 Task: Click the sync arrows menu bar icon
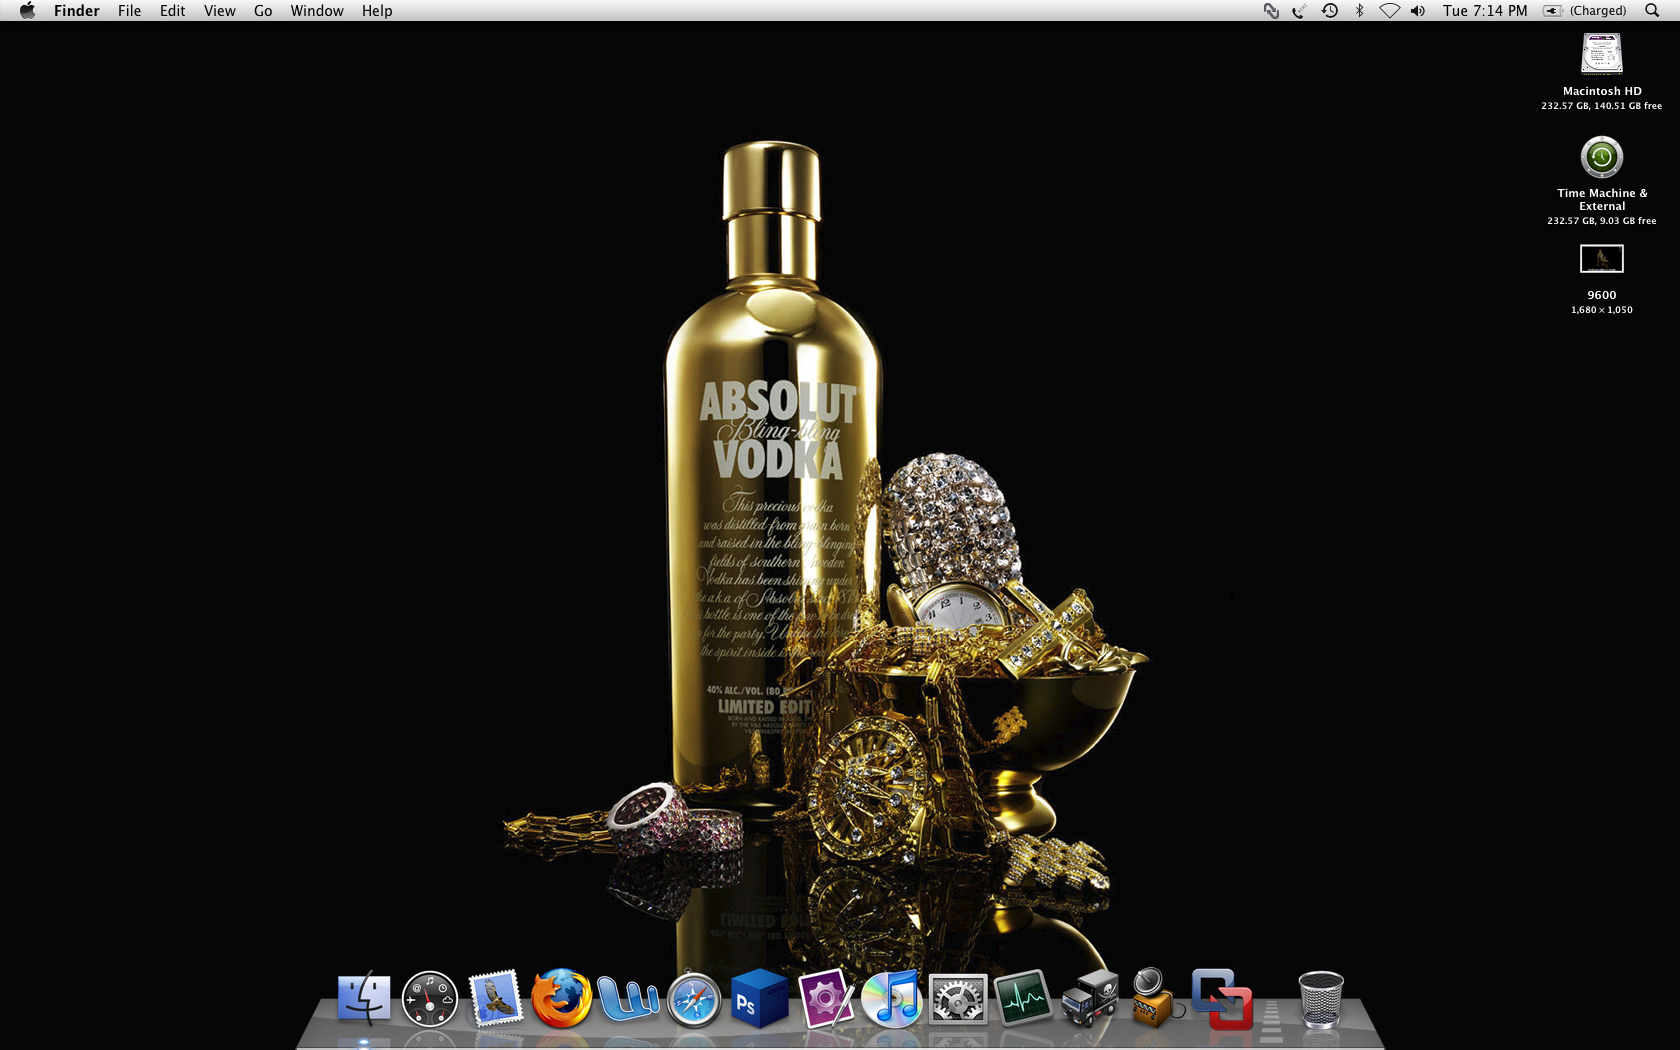[1271, 11]
